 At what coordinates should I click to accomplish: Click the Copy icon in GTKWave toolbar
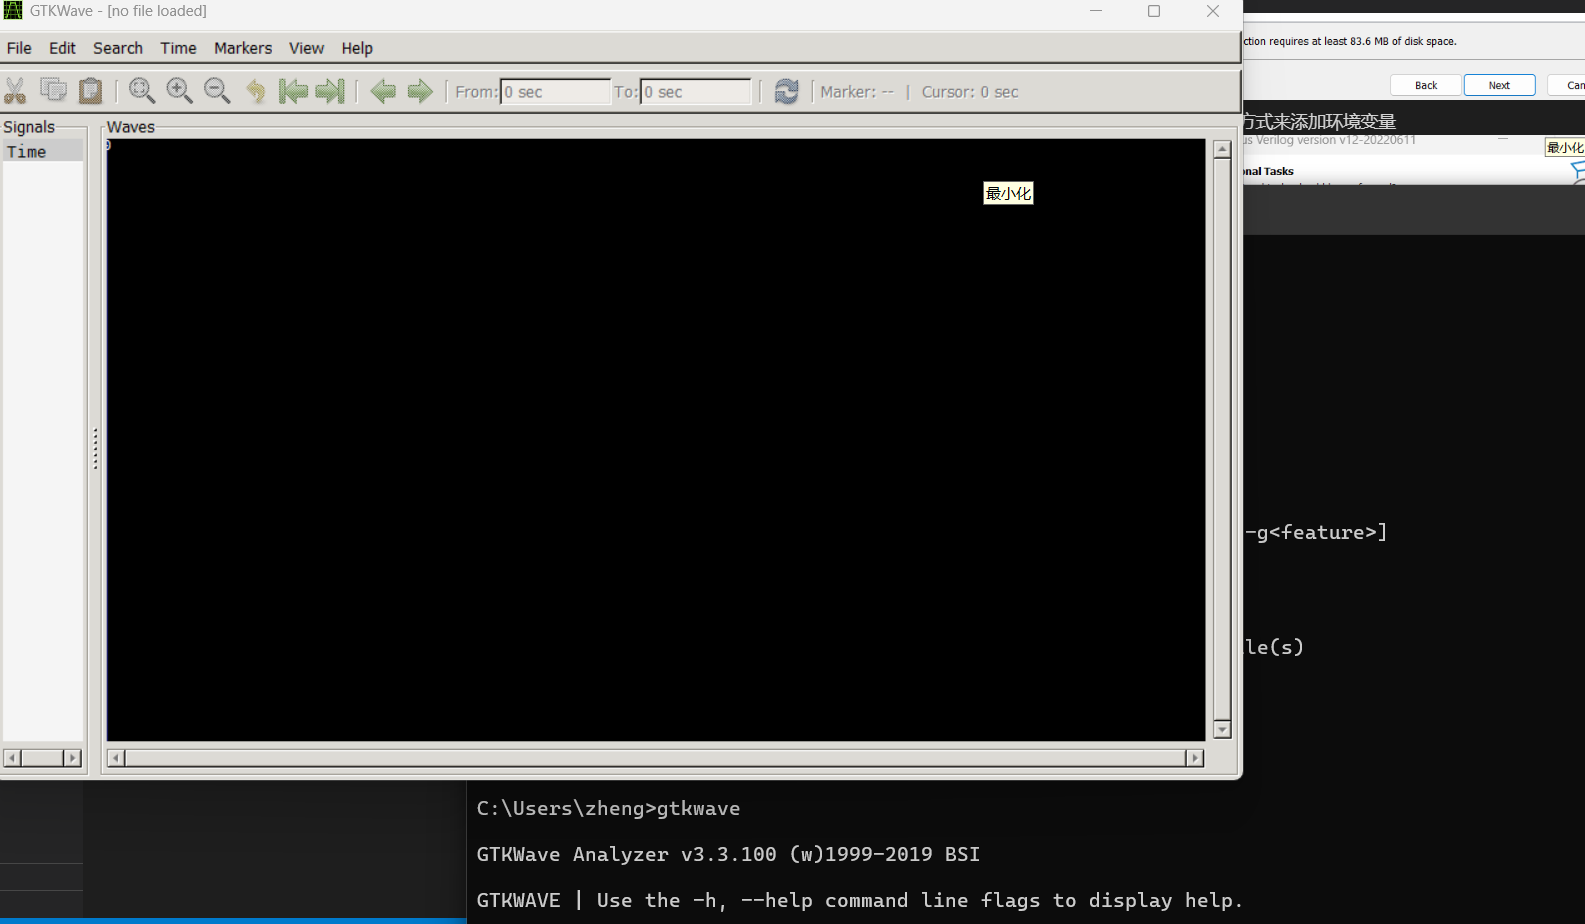pos(53,90)
